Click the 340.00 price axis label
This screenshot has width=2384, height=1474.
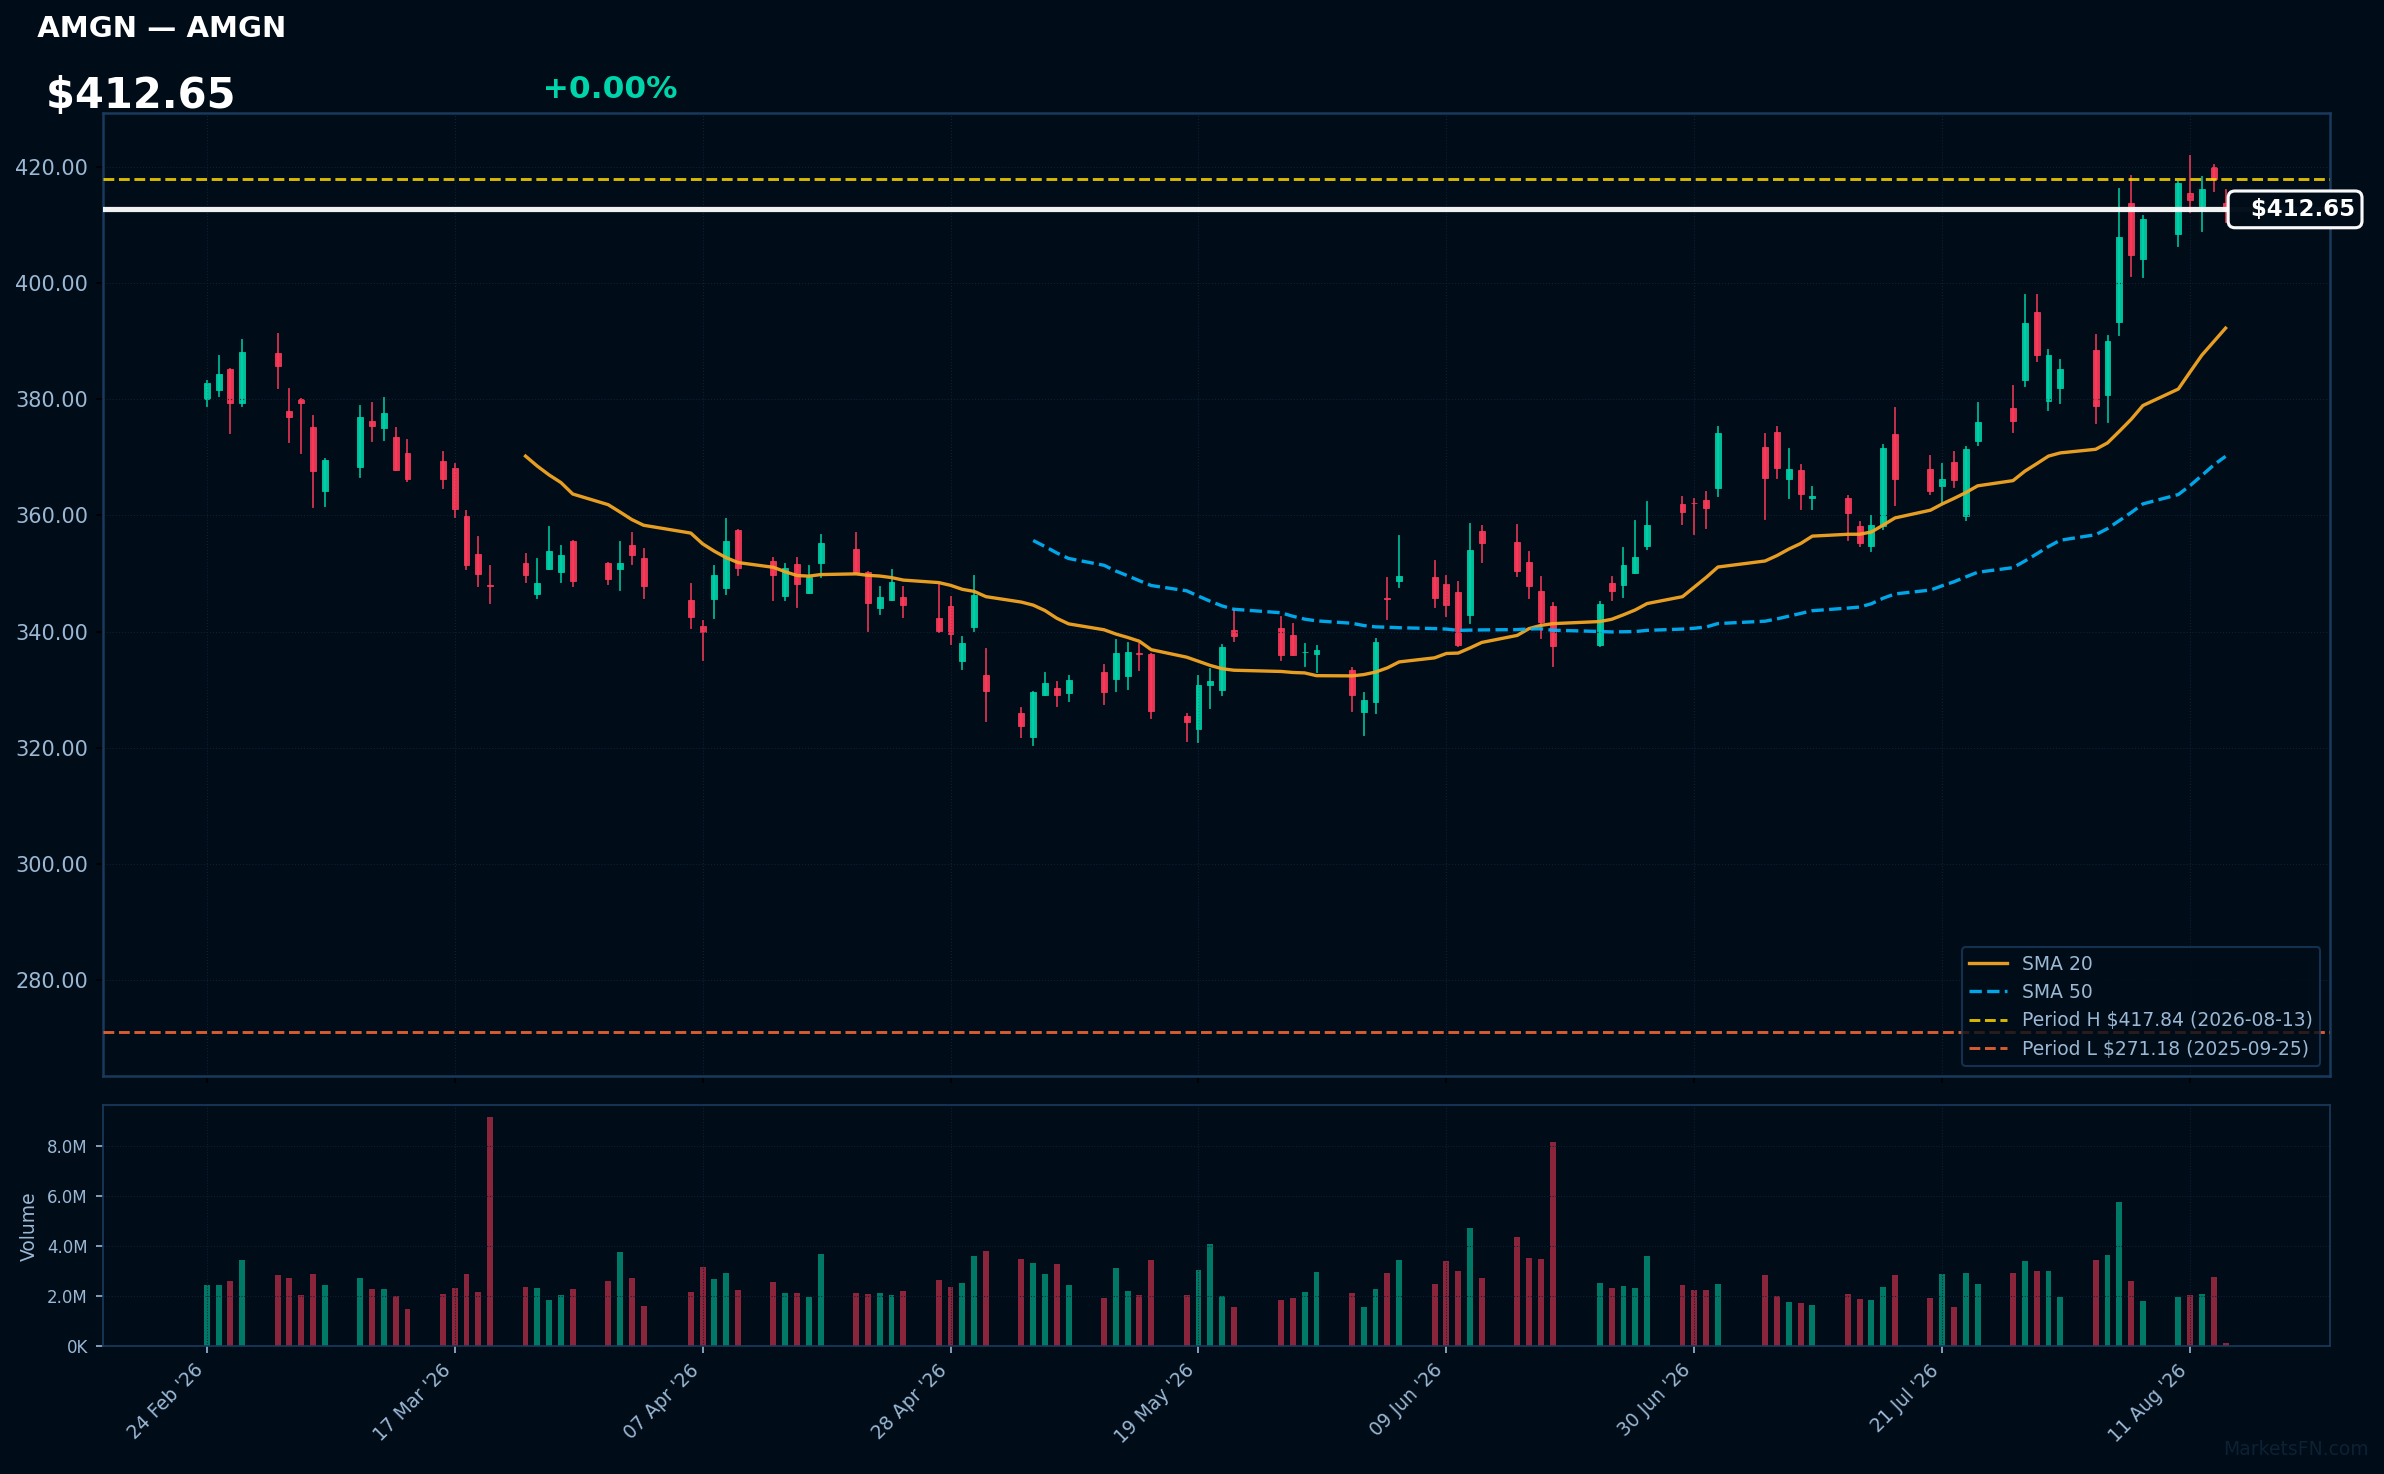pyautogui.click(x=51, y=633)
